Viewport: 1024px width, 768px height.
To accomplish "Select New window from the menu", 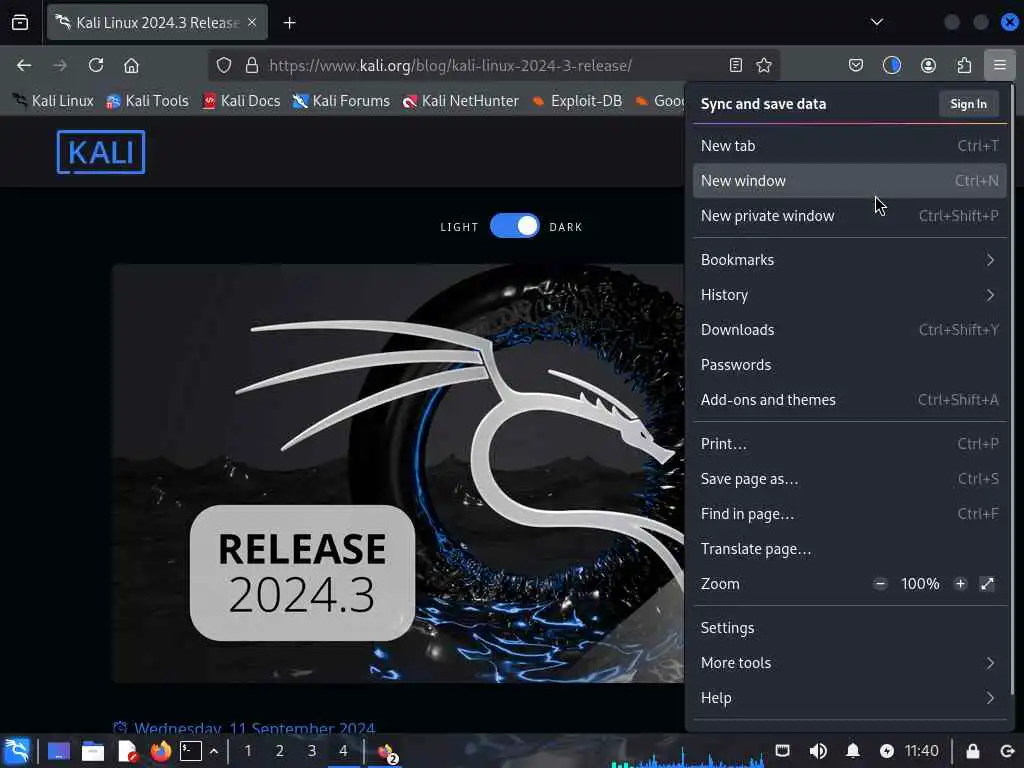I will click(x=850, y=181).
